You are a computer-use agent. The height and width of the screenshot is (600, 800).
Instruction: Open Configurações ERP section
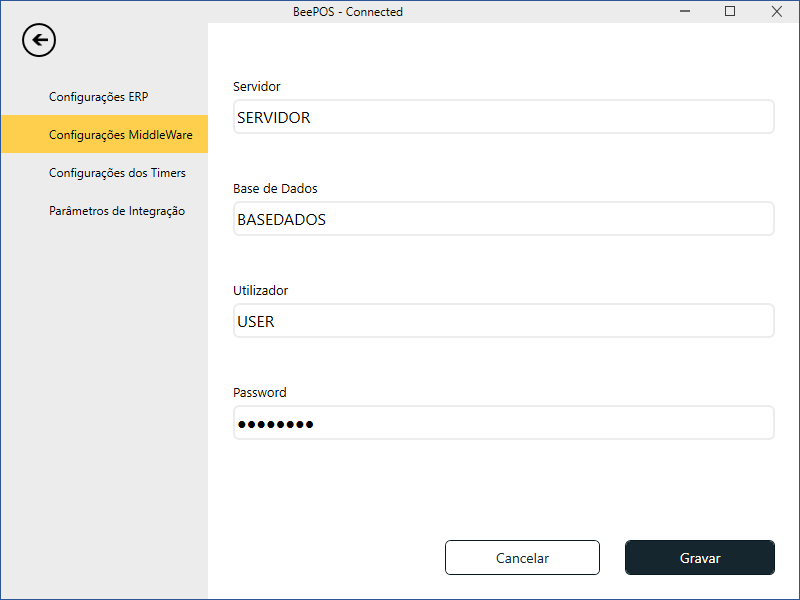98,97
